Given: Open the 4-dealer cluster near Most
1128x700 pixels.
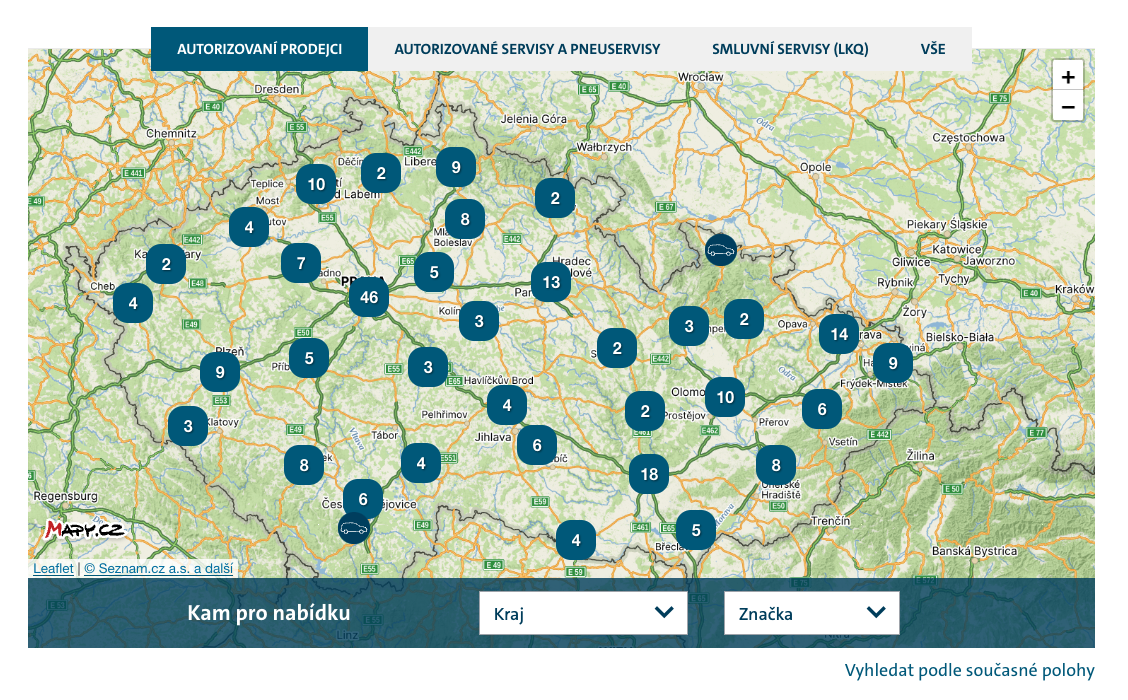Looking at the screenshot, I should [x=249, y=227].
